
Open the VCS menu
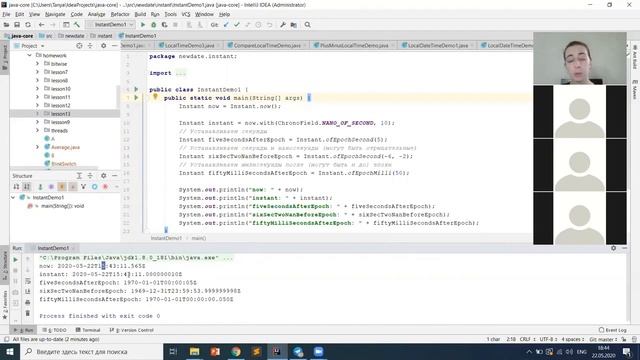click(186, 14)
